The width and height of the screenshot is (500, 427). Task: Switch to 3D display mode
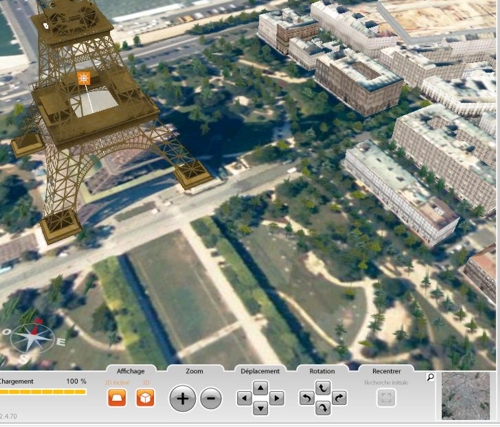(145, 398)
